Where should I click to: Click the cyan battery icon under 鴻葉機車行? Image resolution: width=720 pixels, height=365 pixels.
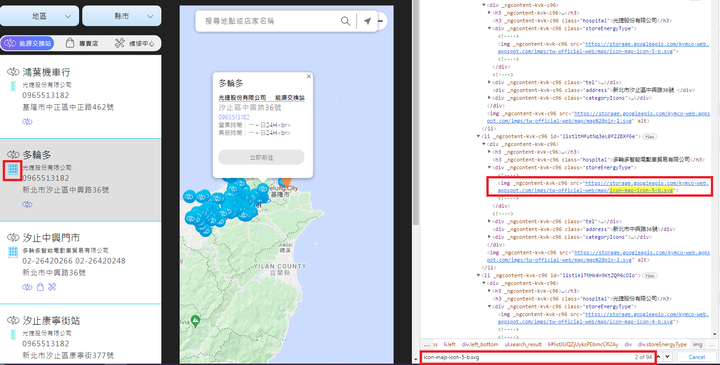pyautogui.click(x=13, y=86)
